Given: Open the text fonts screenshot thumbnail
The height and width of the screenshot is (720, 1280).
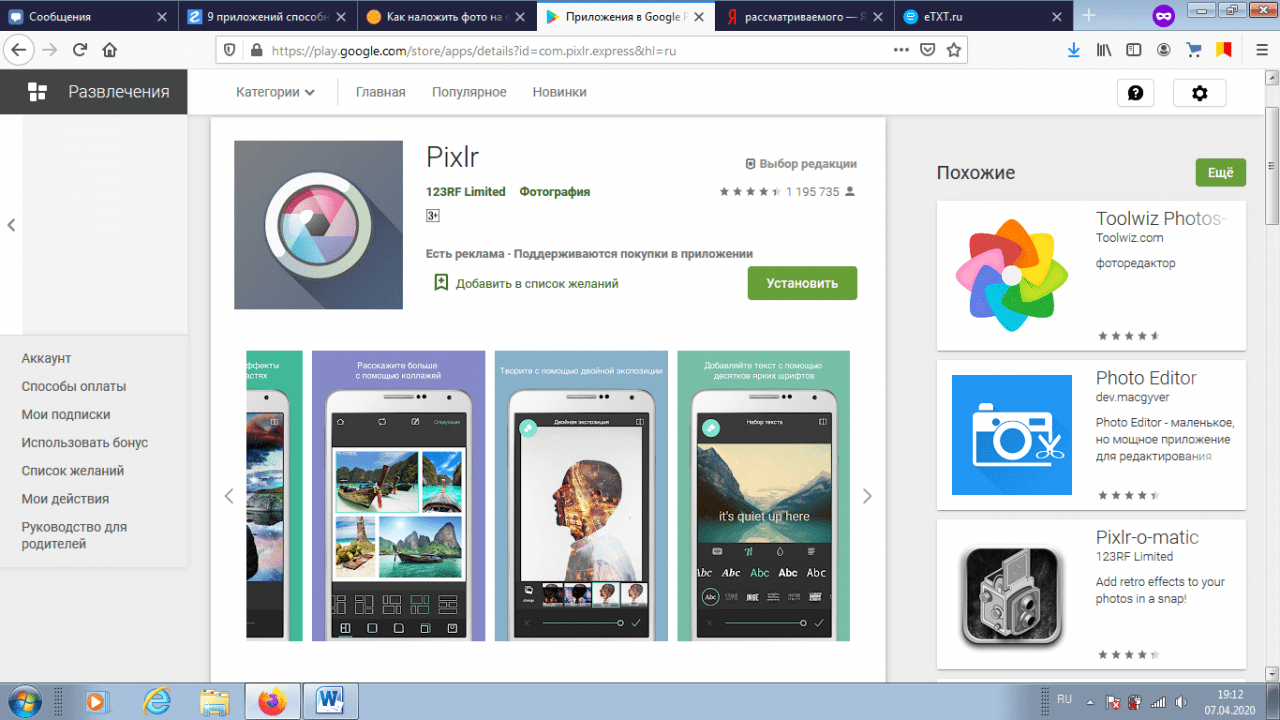Looking at the screenshot, I should [x=764, y=496].
